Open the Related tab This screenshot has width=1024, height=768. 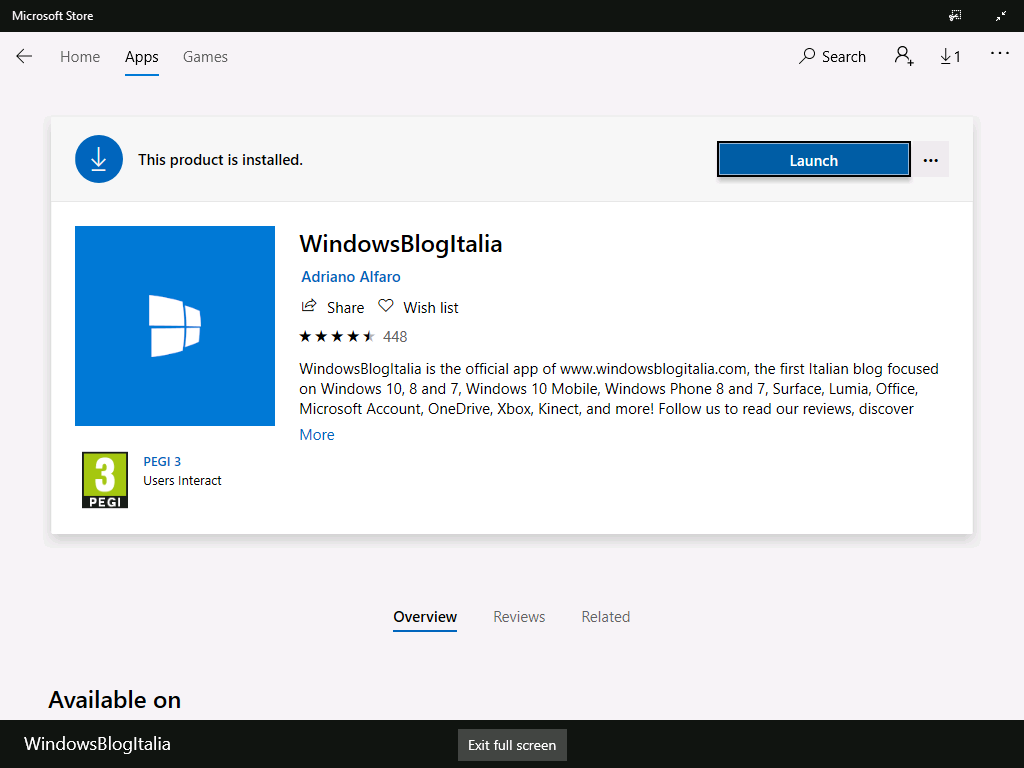[x=606, y=617]
